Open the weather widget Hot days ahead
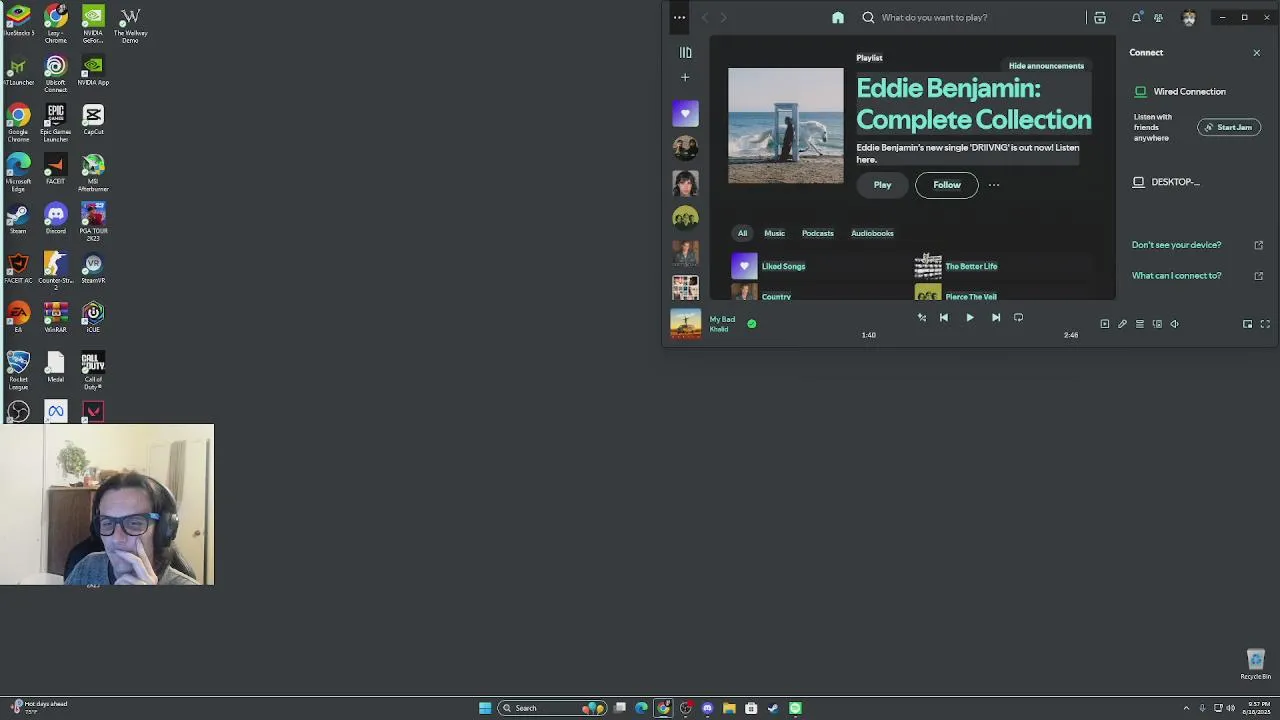This screenshot has width=1280, height=720. [x=38, y=707]
